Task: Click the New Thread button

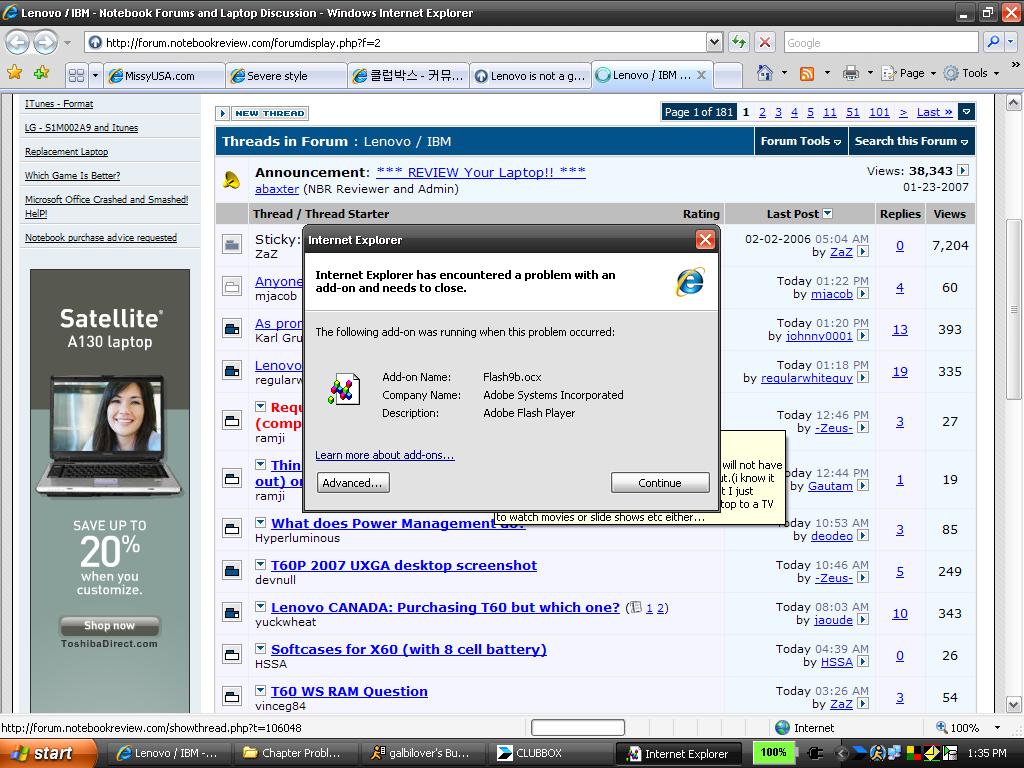Action: pyautogui.click(x=270, y=113)
